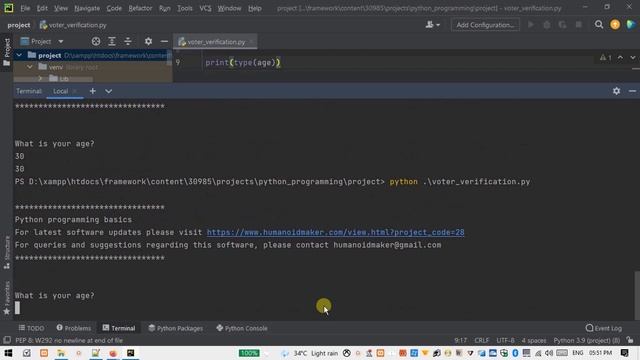
Task: Select the project root tree item
Action: pyautogui.click(x=93, y=55)
